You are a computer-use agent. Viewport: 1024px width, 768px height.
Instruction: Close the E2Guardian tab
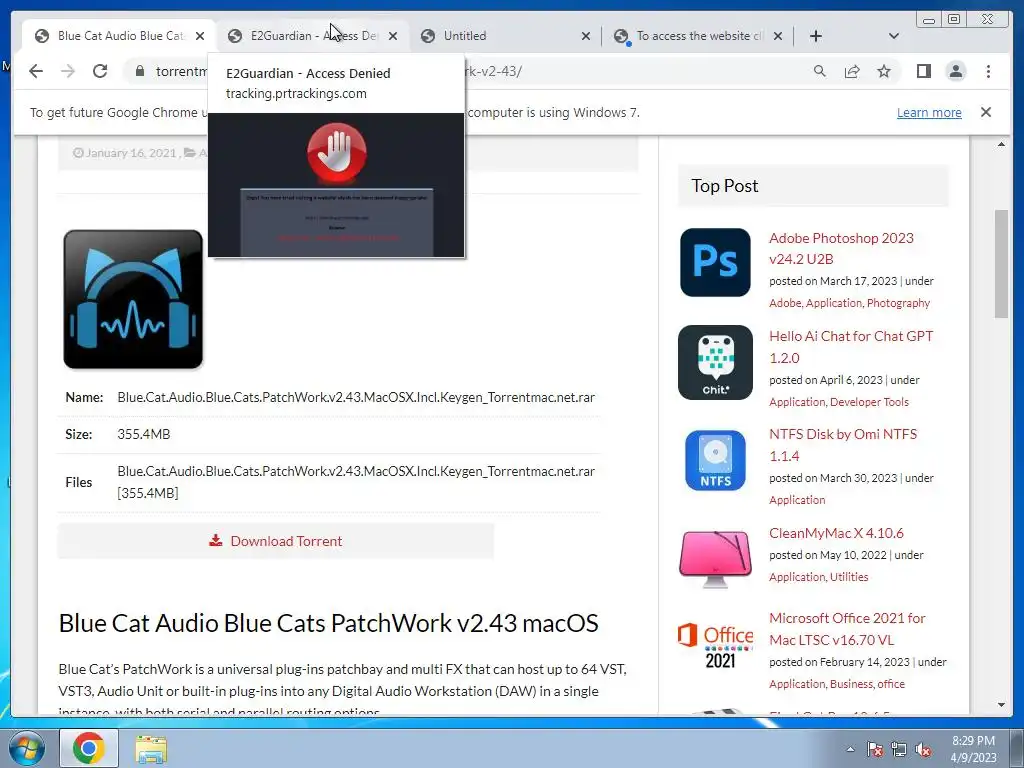tap(392, 36)
